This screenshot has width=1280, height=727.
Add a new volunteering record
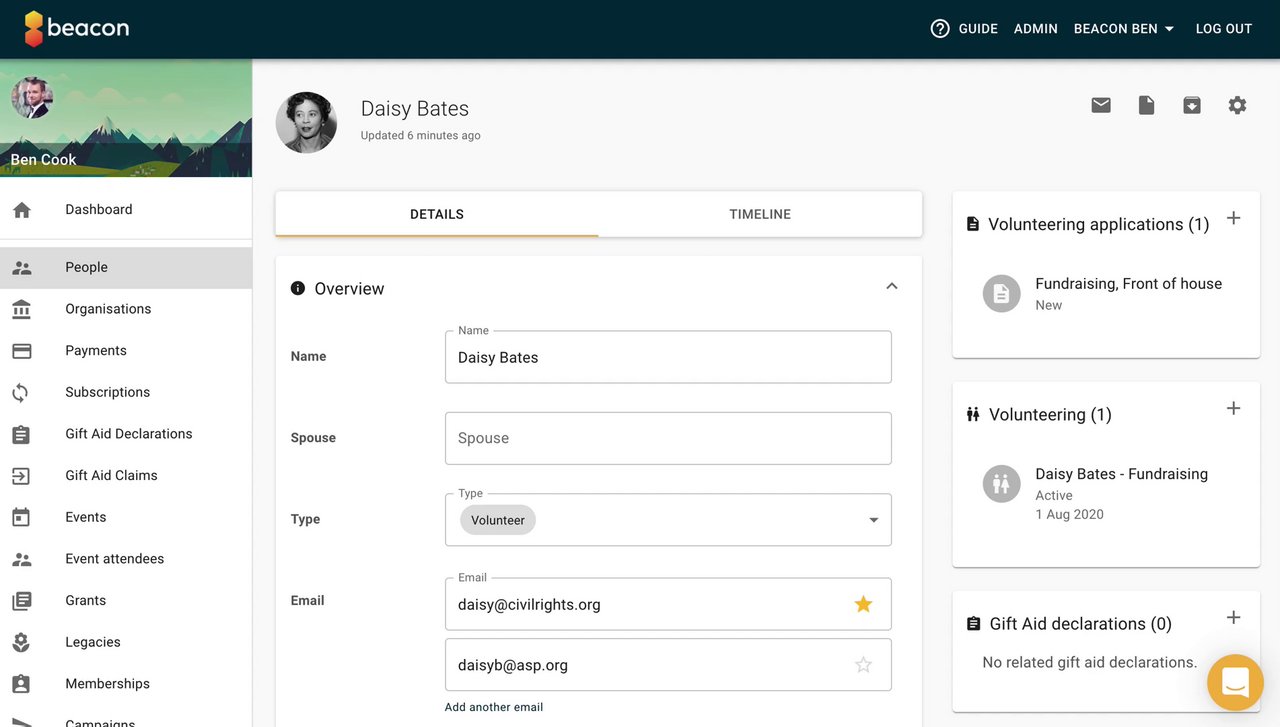(x=1233, y=408)
